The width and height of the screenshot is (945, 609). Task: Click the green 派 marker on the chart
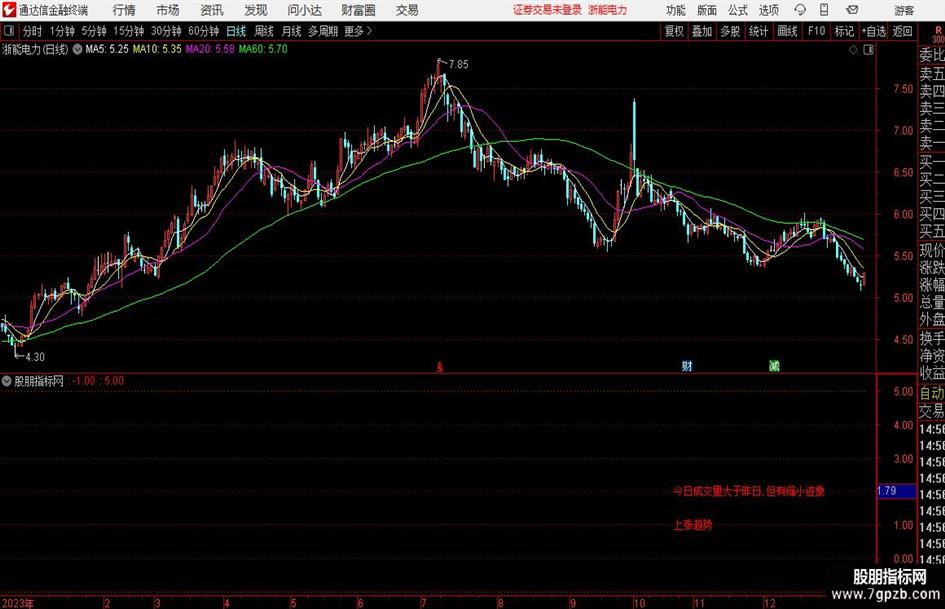774,366
